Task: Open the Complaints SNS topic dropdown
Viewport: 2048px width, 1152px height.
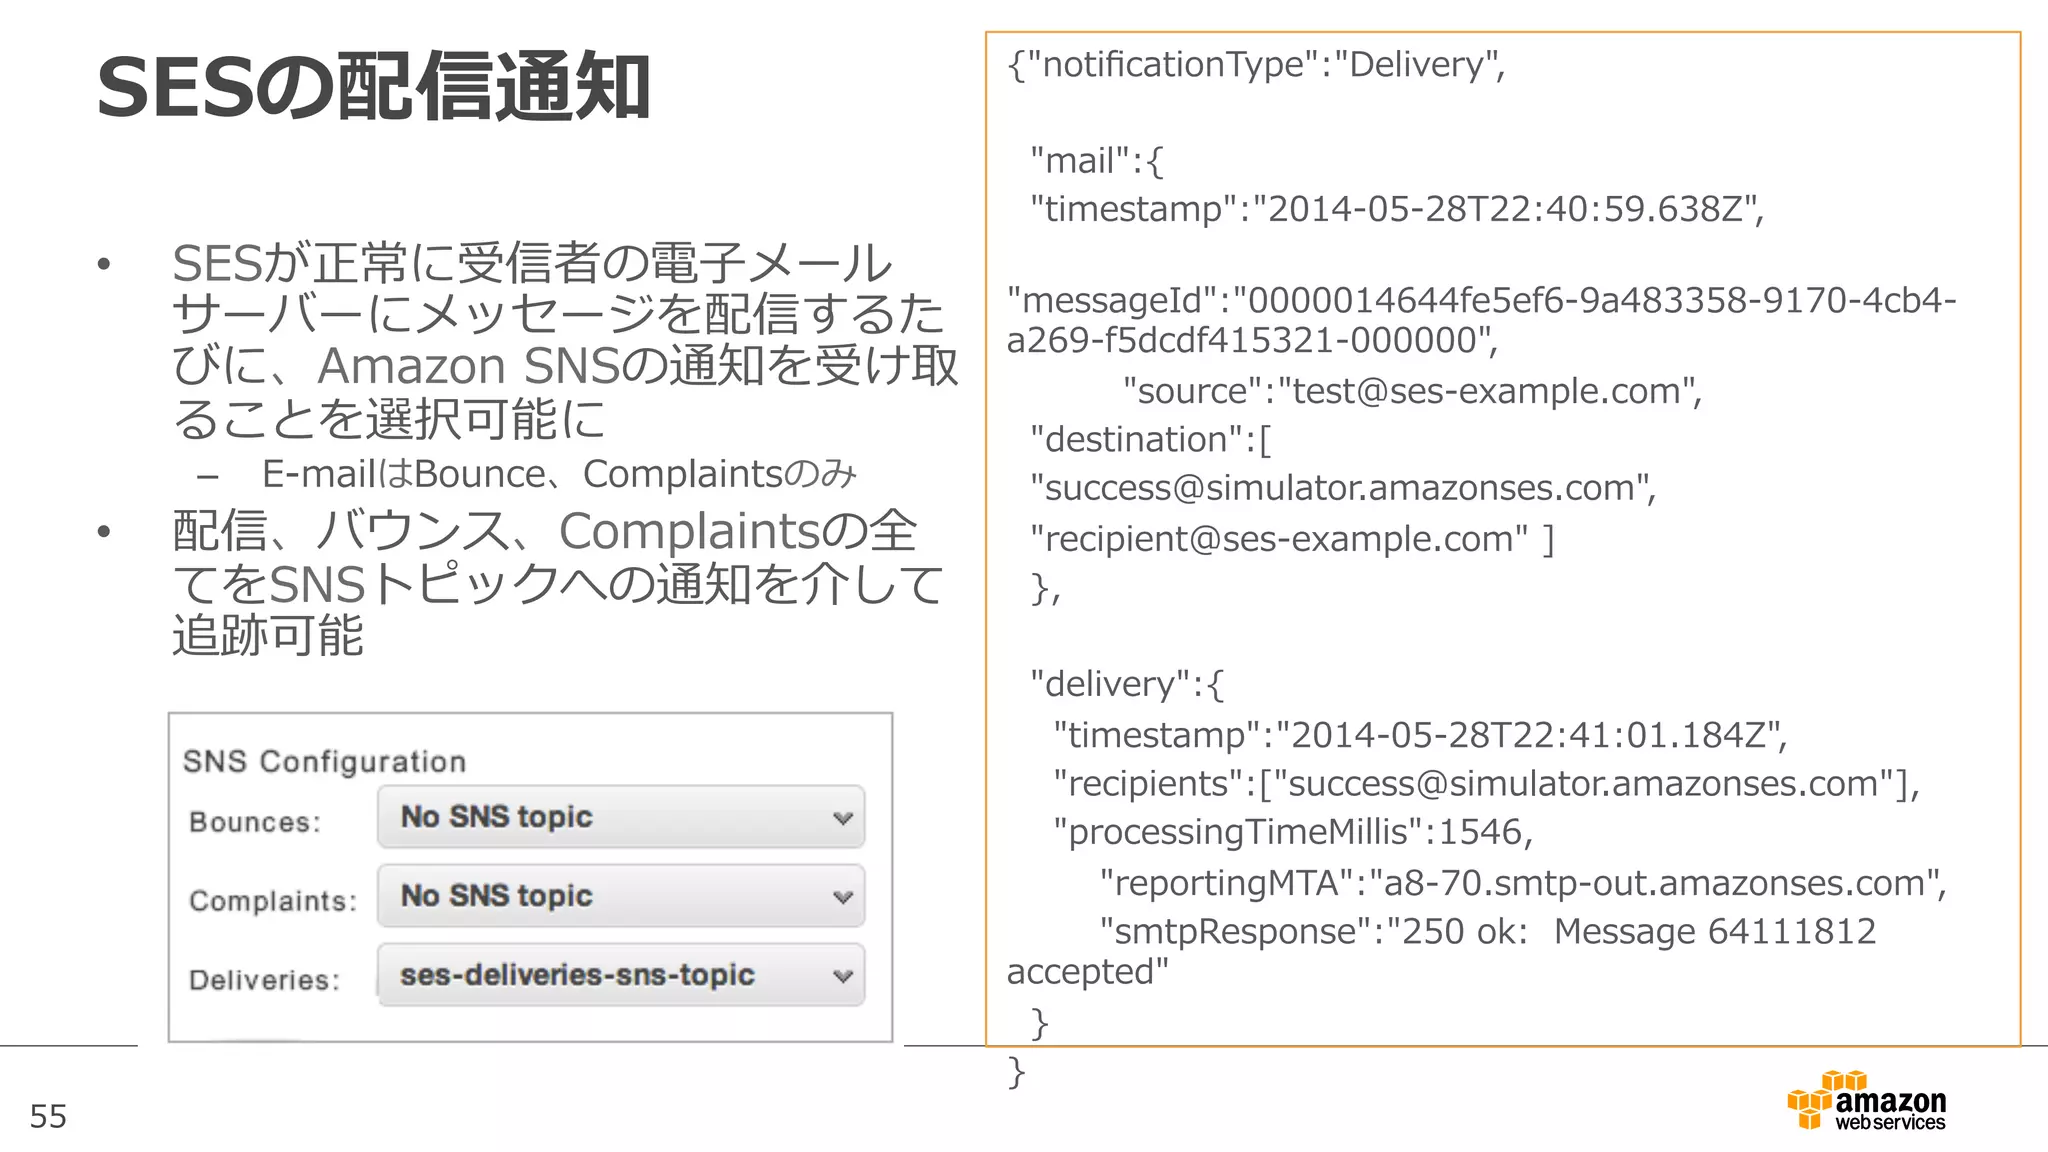Action: tap(621, 896)
